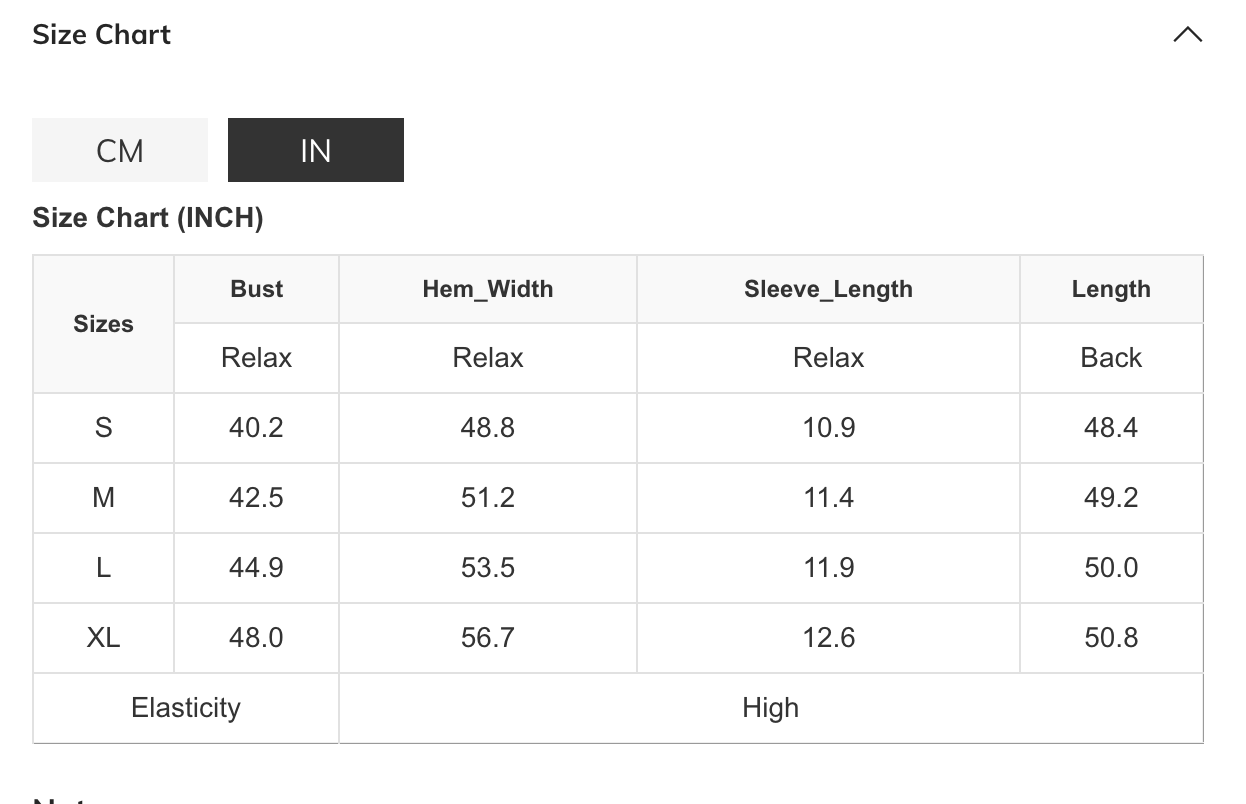Click the Length column header

point(1111,289)
